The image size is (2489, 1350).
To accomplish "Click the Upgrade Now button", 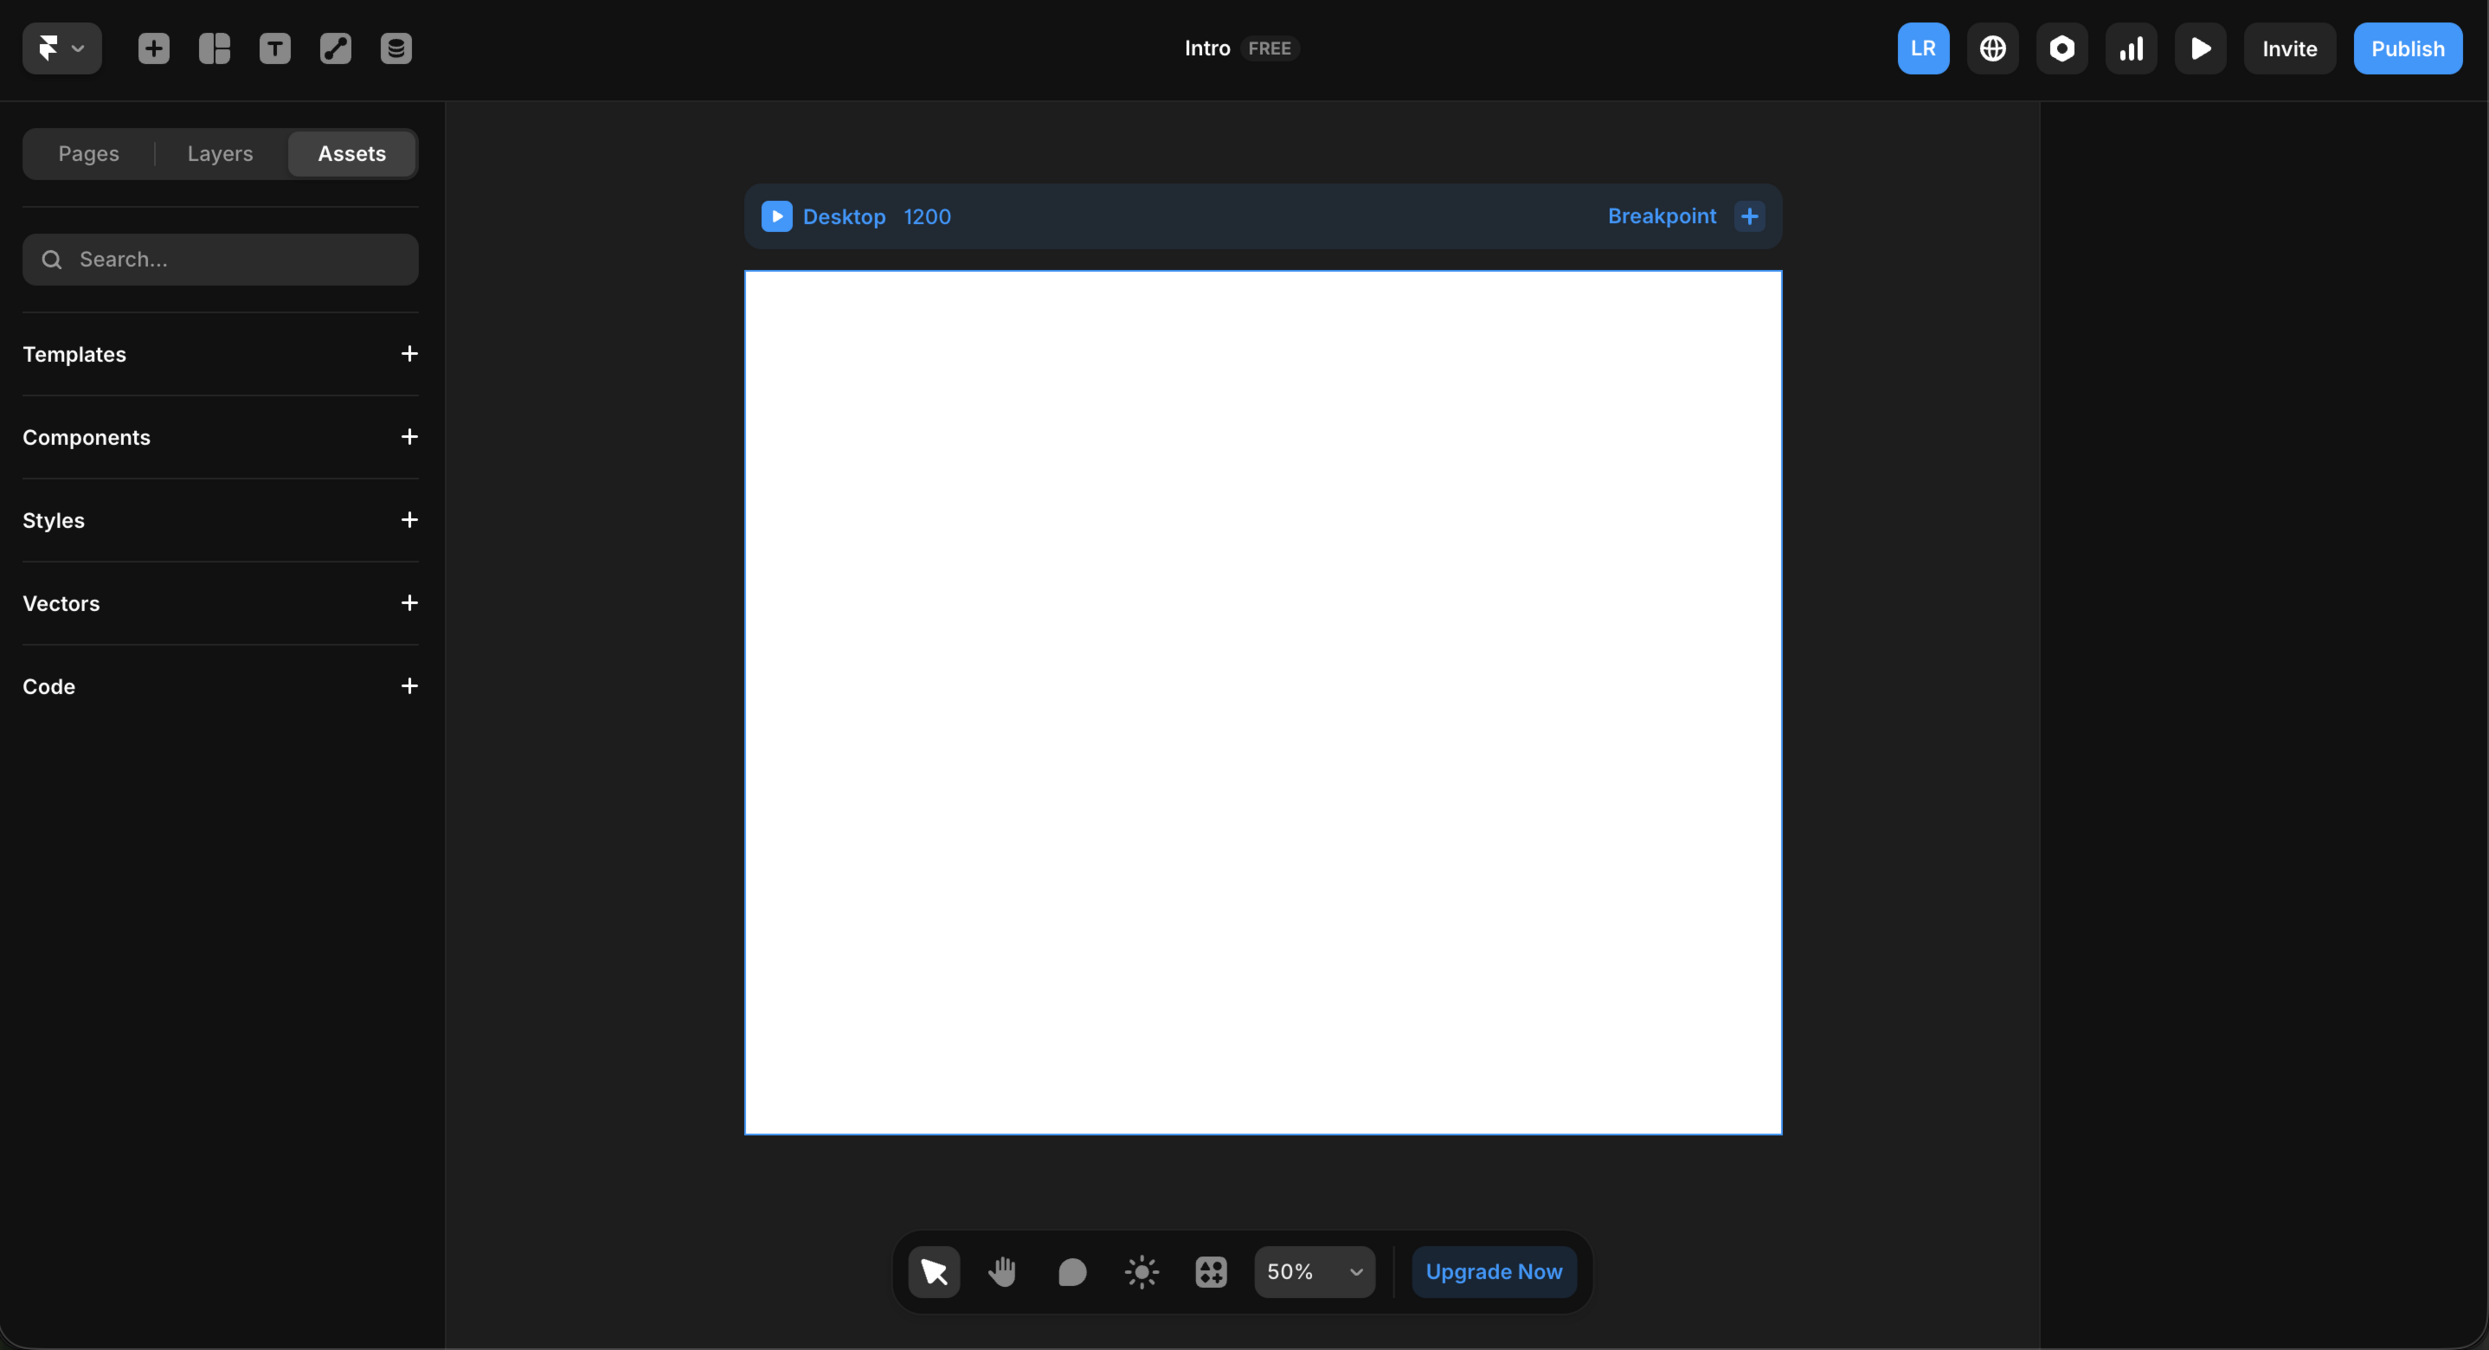I will pos(1493,1271).
